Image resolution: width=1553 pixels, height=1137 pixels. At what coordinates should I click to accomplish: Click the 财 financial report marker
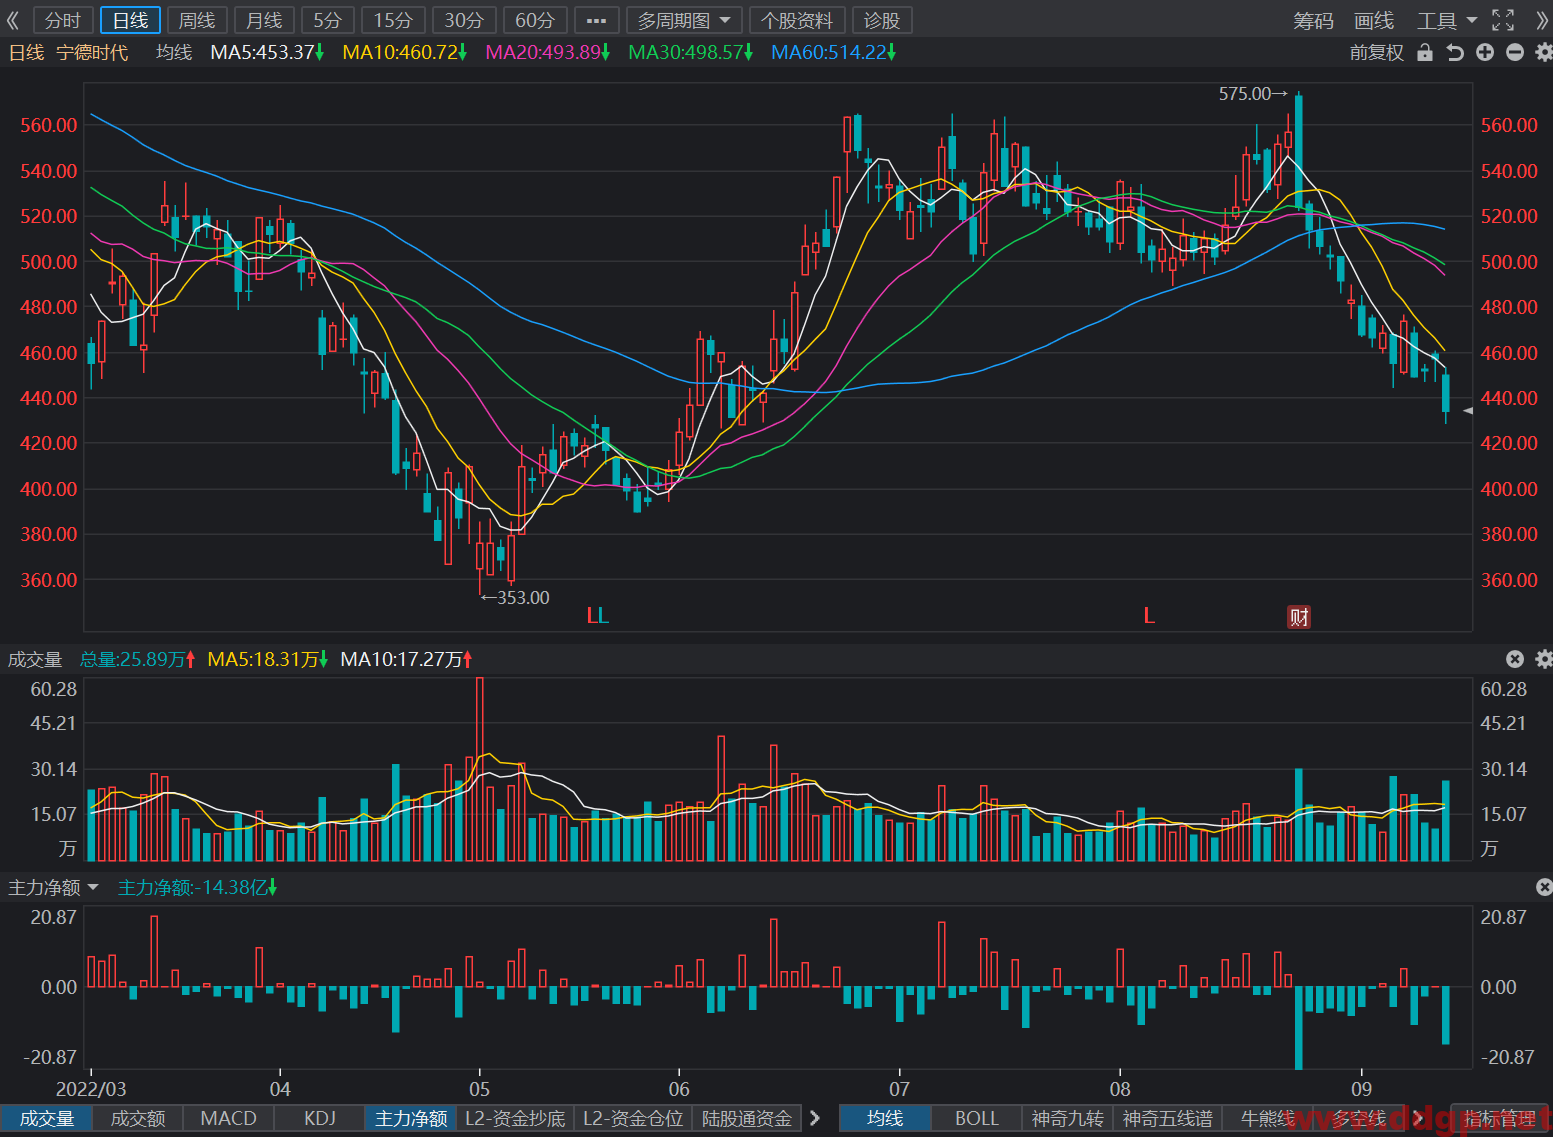click(1299, 617)
